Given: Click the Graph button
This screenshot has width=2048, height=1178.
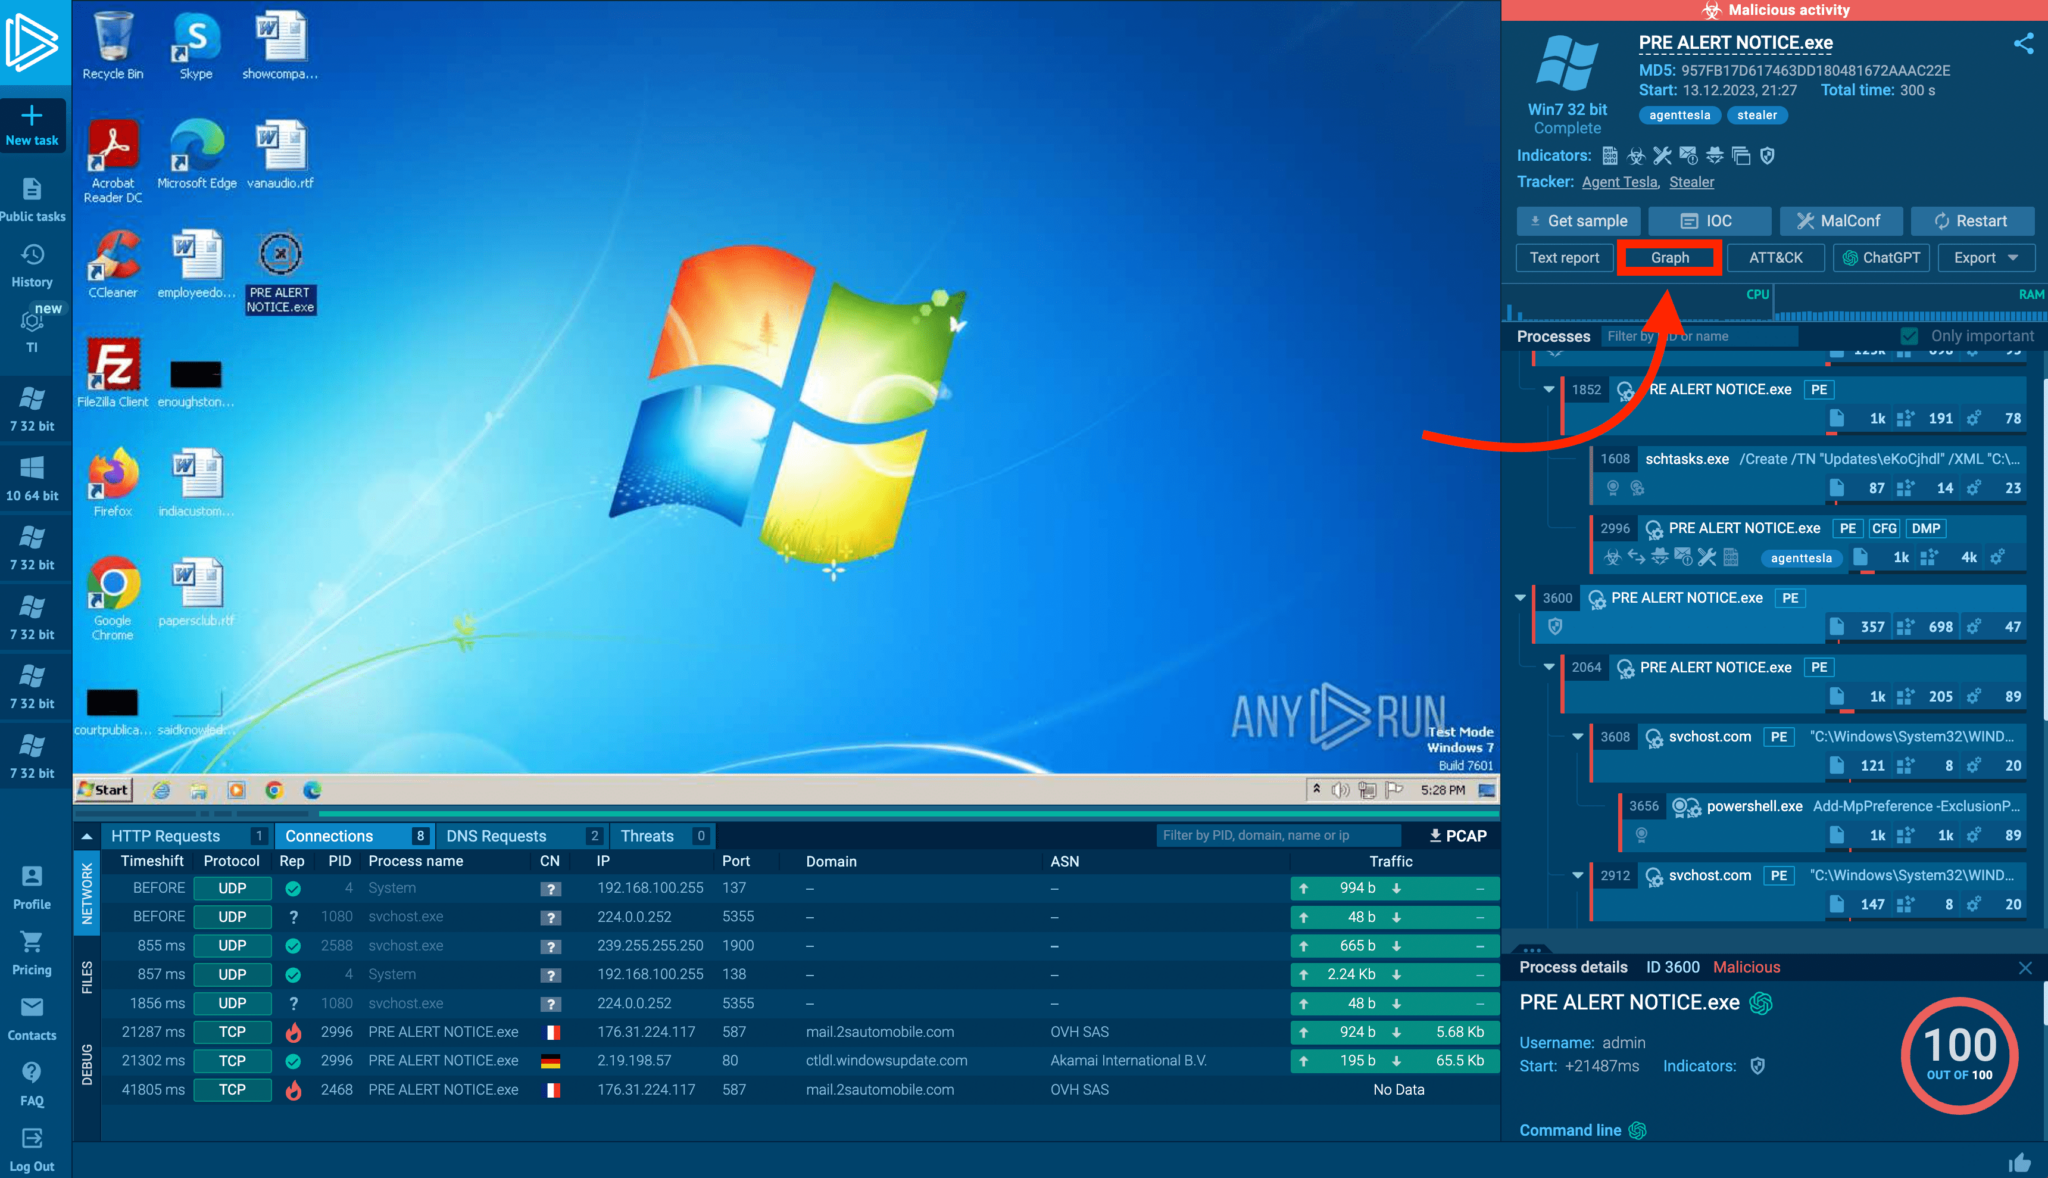Looking at the screenshot, I should coord(1669,258).
